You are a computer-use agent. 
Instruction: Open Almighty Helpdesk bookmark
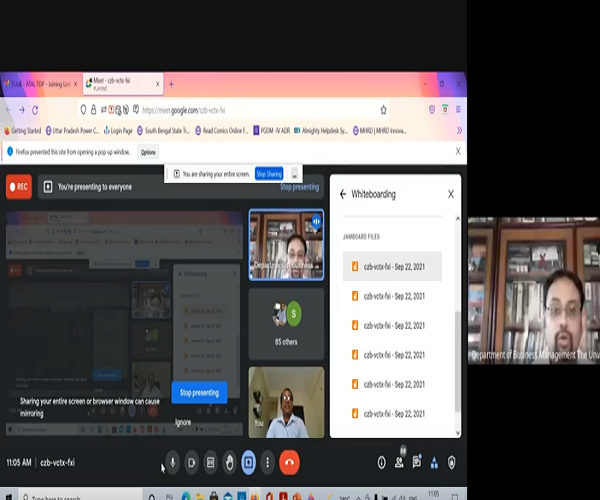pyautogui.click(x=321, y=130)
